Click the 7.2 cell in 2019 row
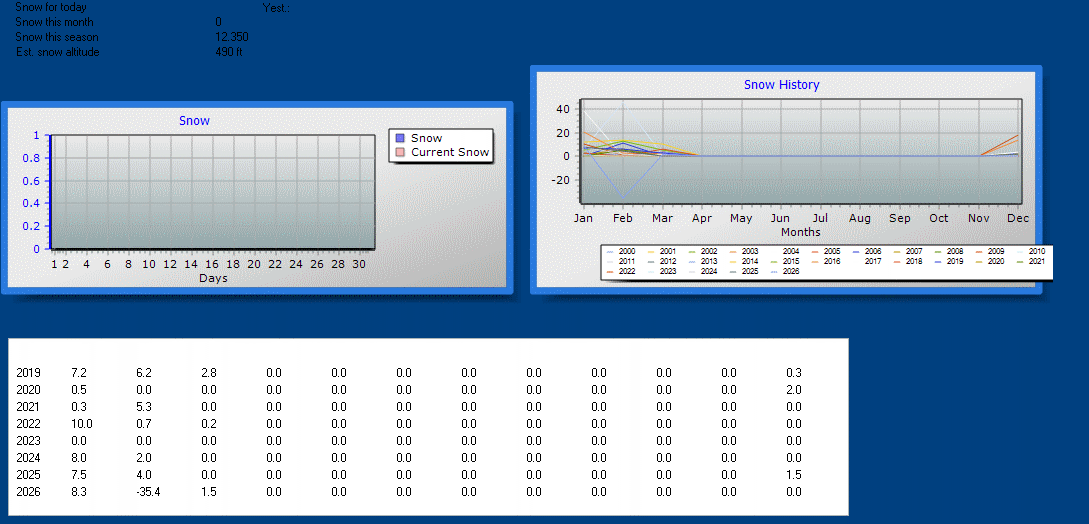 pos(78,373)
